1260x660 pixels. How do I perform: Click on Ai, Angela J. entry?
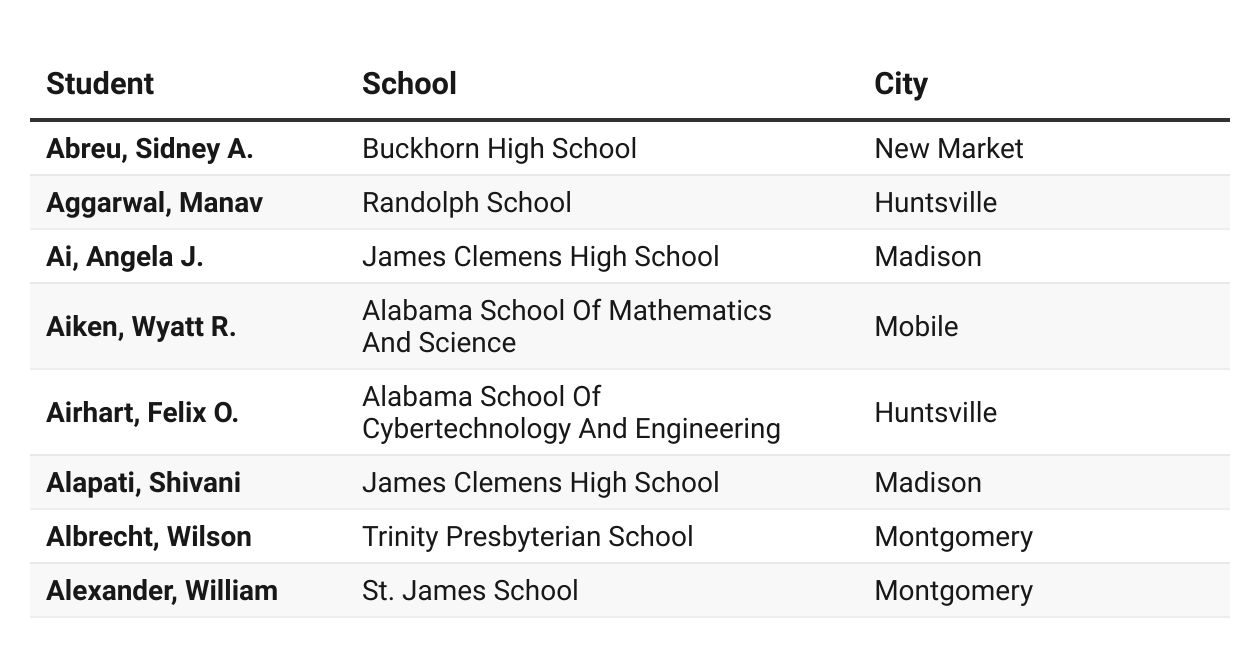(124, 257)
